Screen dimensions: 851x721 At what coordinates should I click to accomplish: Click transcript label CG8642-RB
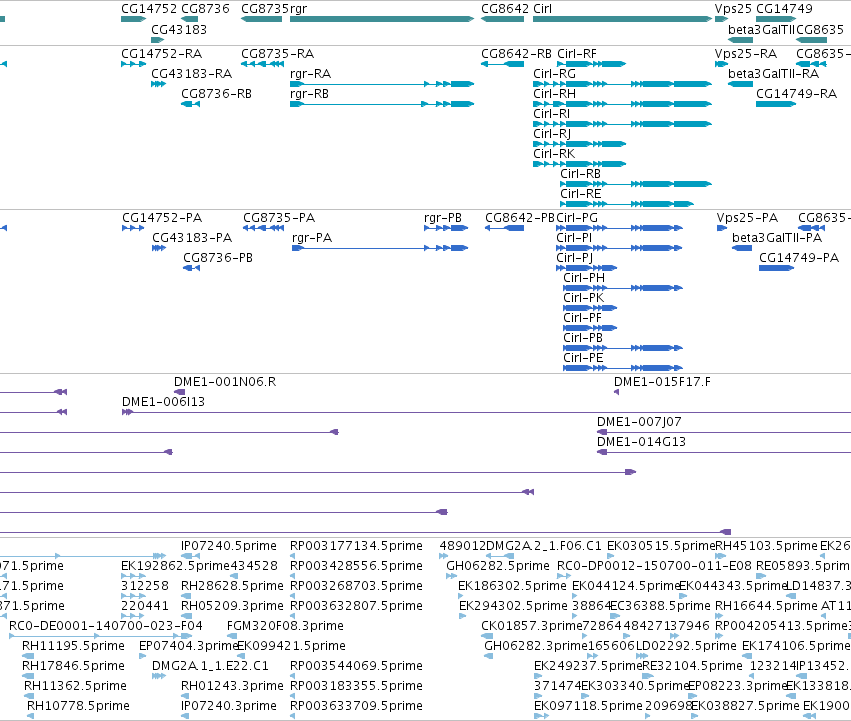pos(516,54)
